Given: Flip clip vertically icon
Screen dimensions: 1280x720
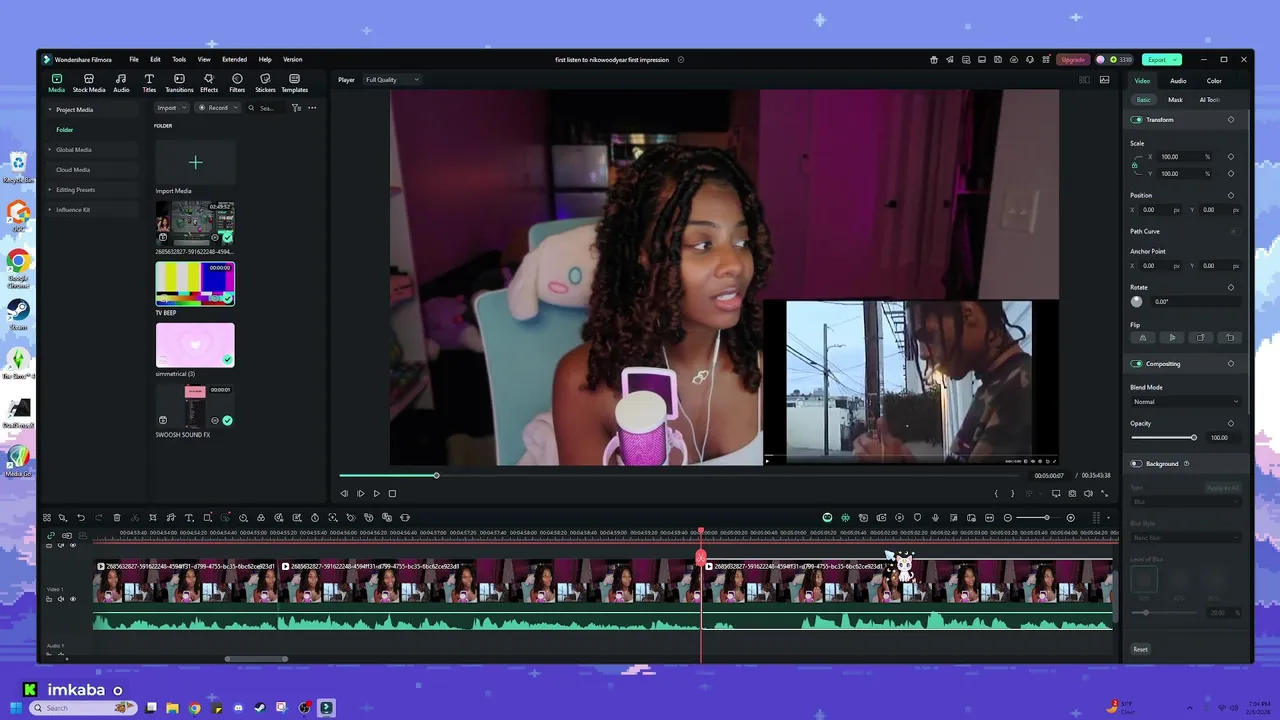Looking at the screenshot, I should point(1172,337).
